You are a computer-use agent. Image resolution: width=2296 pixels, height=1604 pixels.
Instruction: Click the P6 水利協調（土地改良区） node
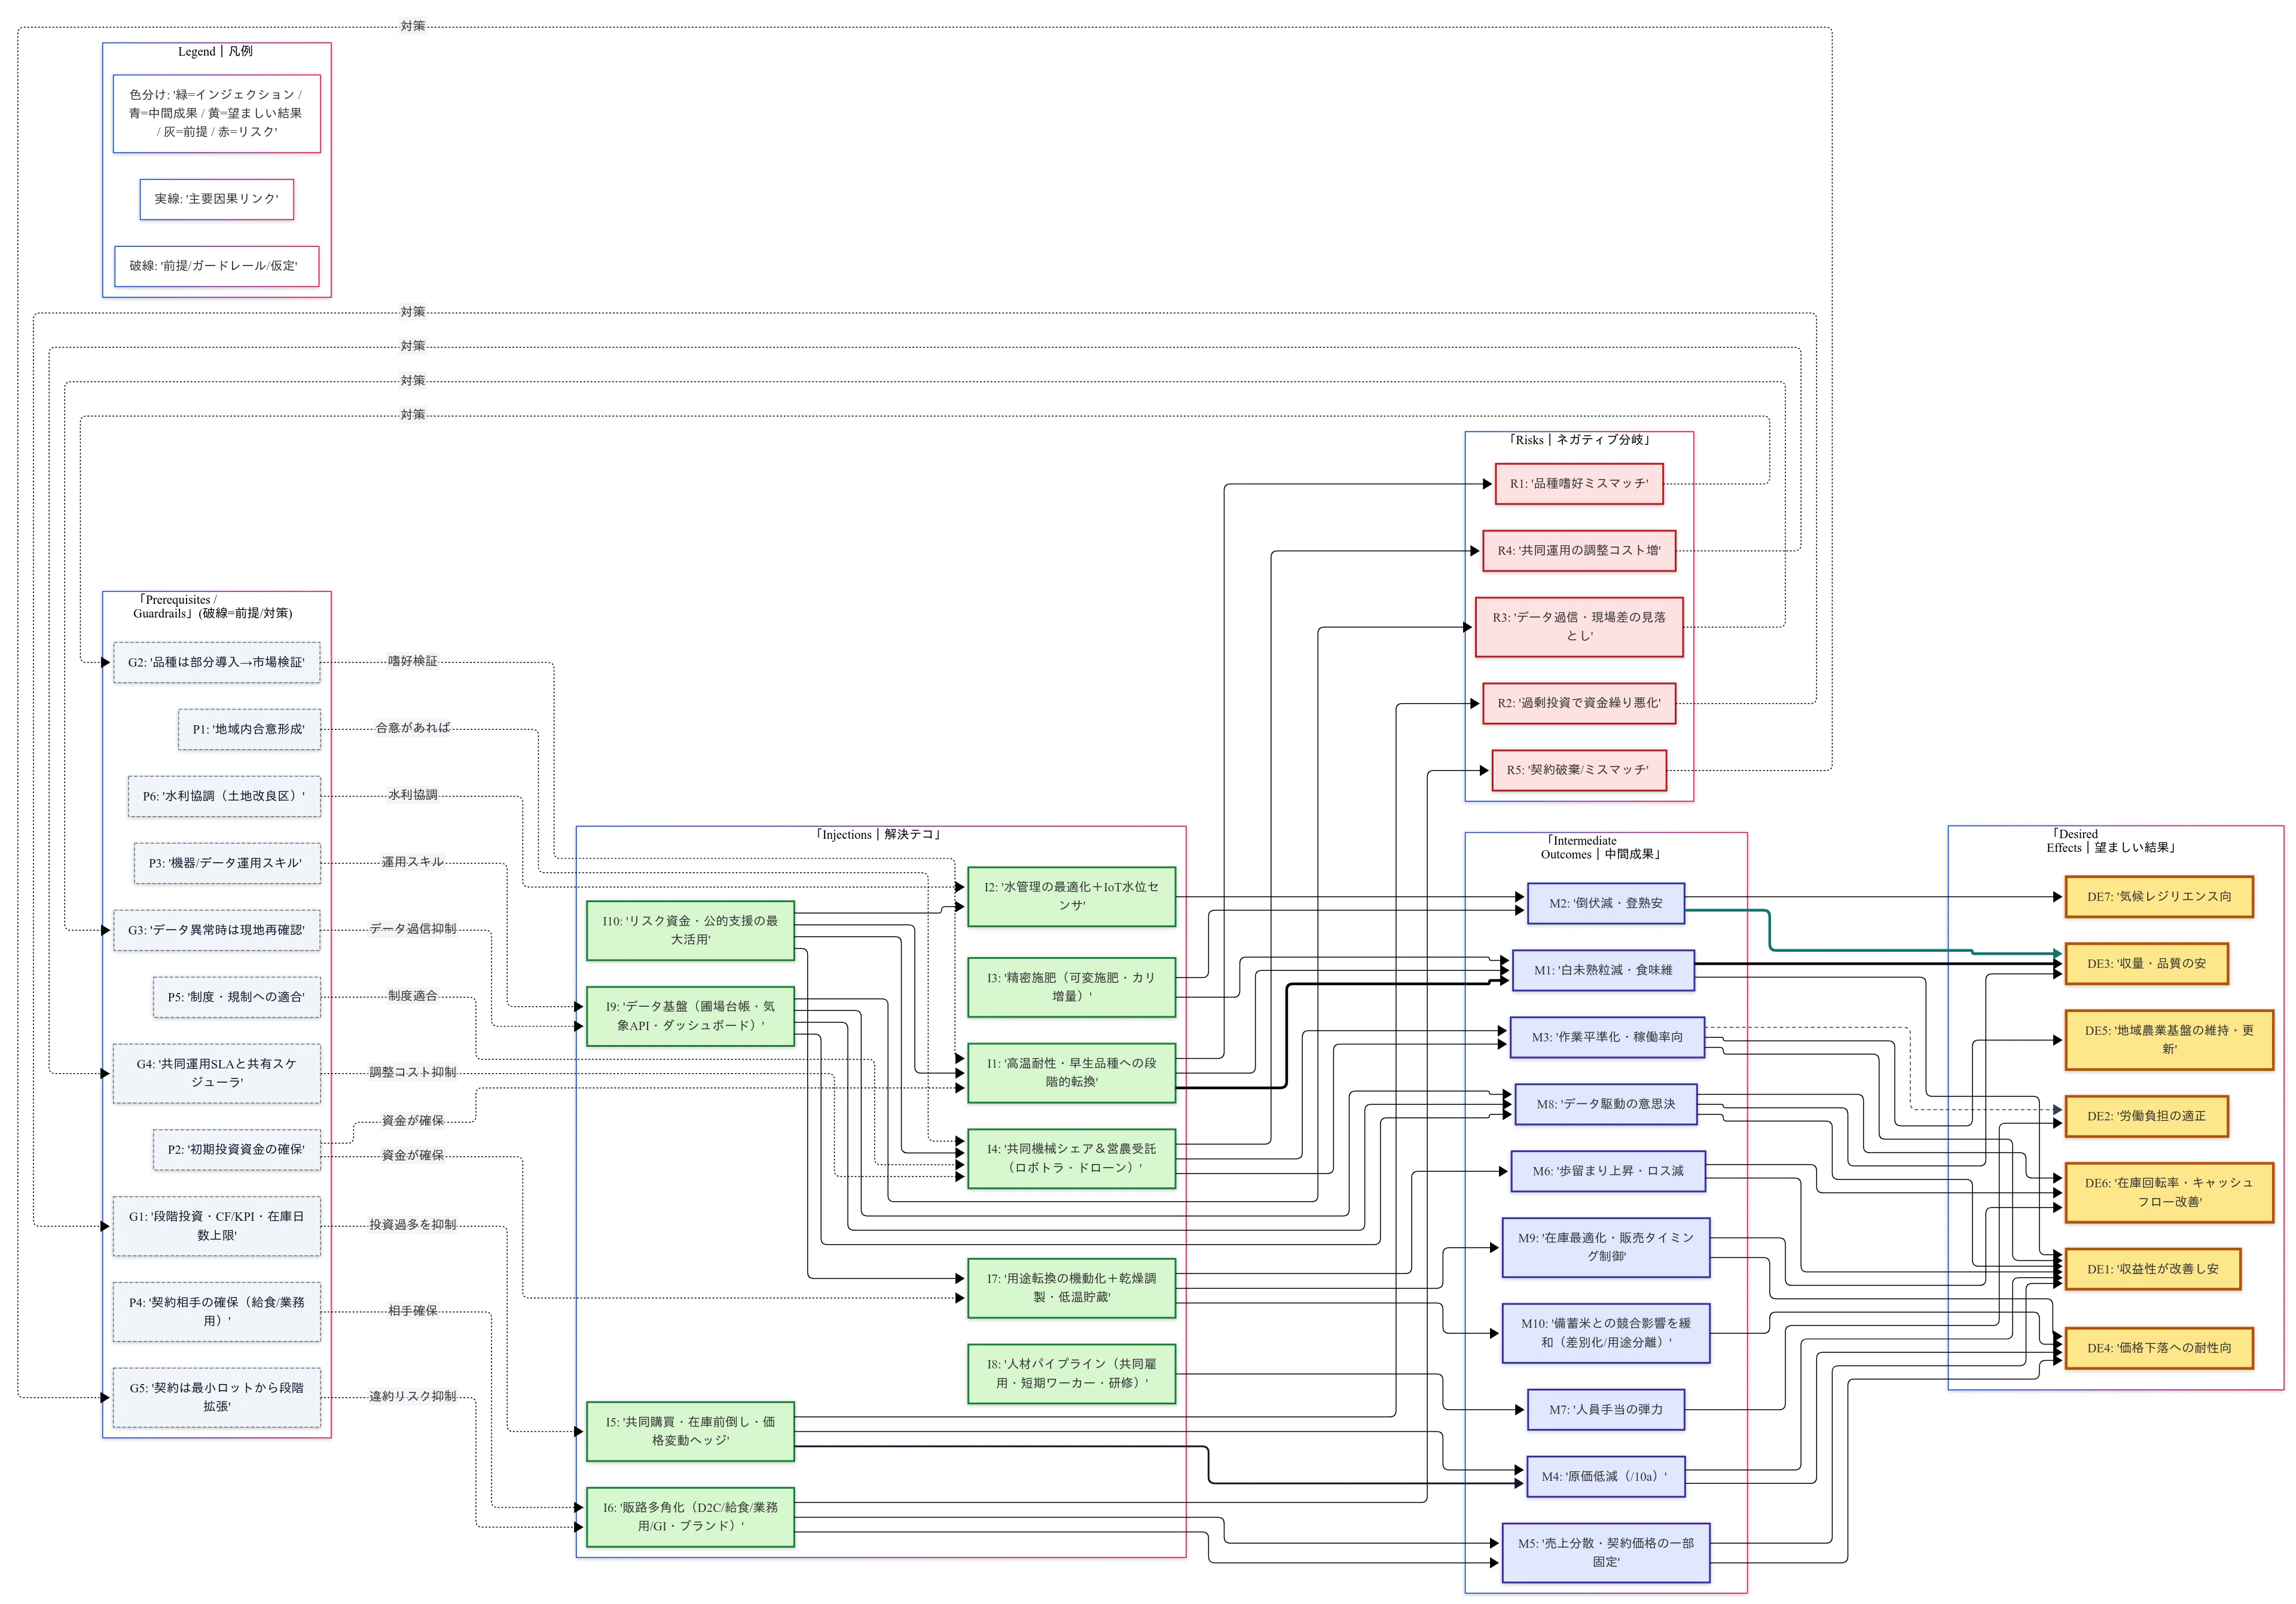click(x=224, y=796)
